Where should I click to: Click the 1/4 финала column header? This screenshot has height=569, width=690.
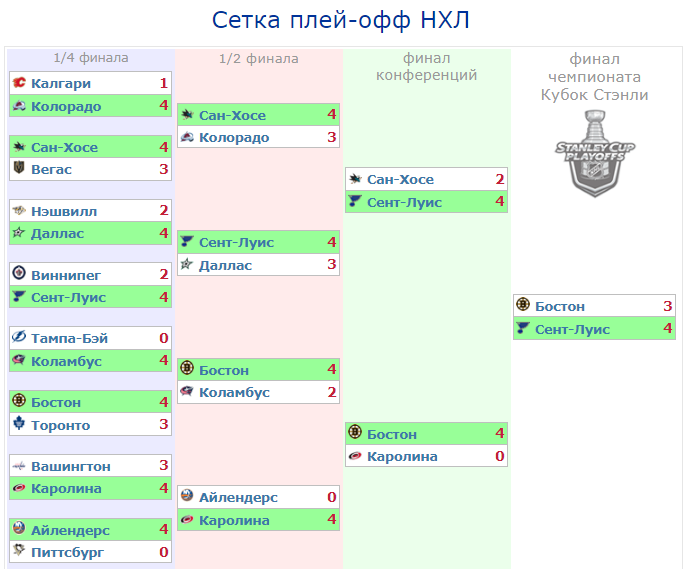click(x=91, y=58)
